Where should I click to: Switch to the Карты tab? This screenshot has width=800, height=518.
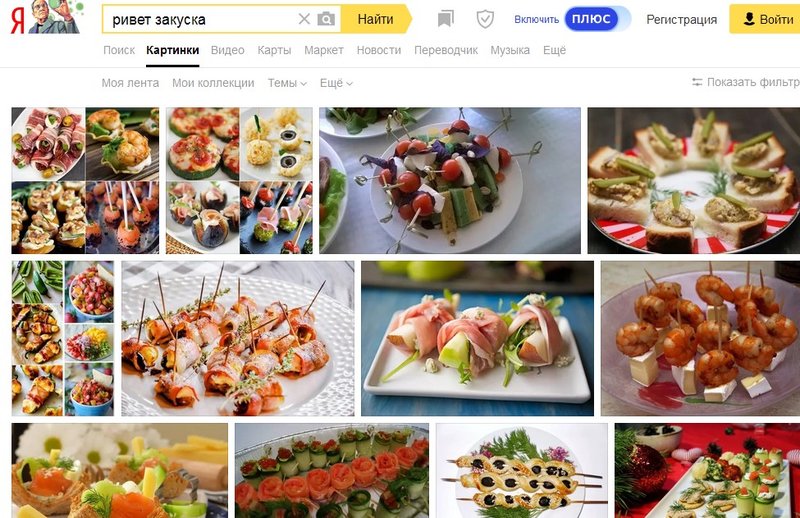[x=274, y=50]
